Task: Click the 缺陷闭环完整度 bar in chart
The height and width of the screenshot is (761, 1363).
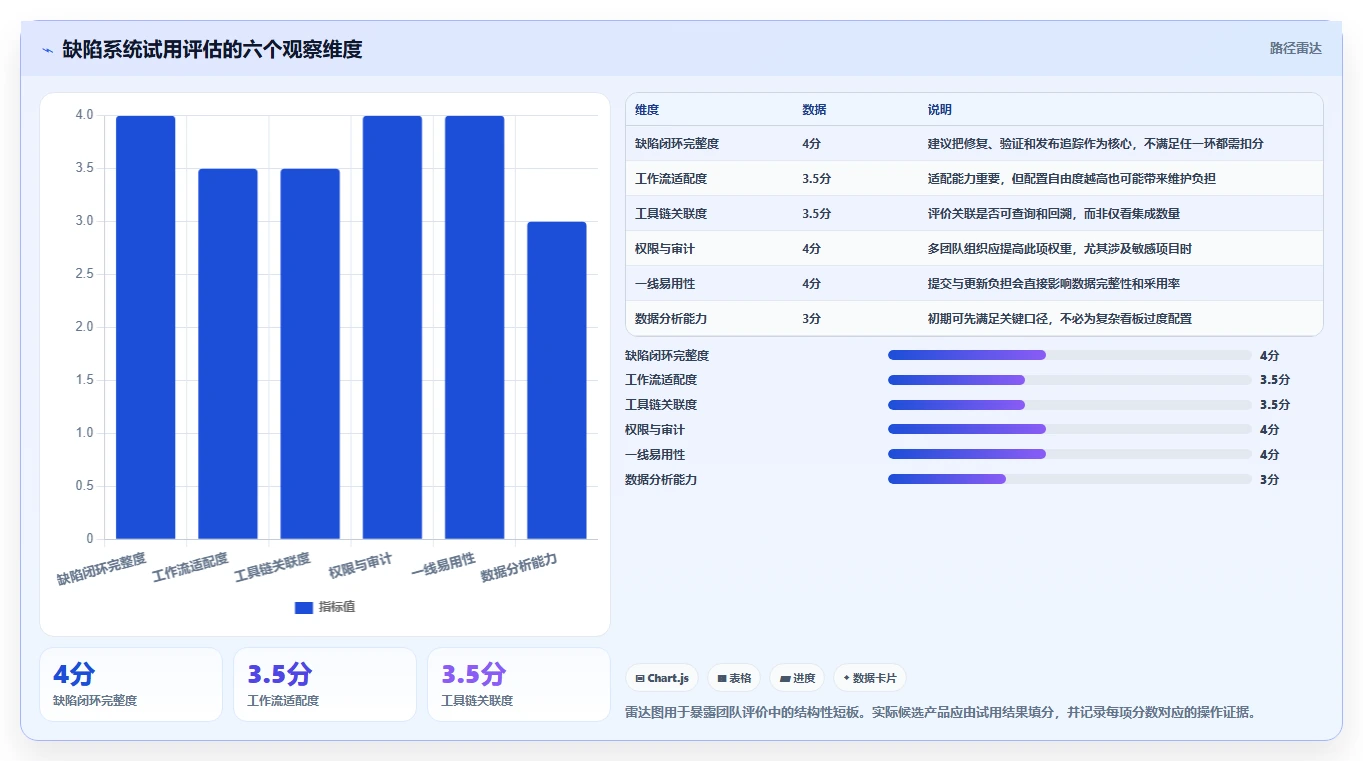Action: 146,327
